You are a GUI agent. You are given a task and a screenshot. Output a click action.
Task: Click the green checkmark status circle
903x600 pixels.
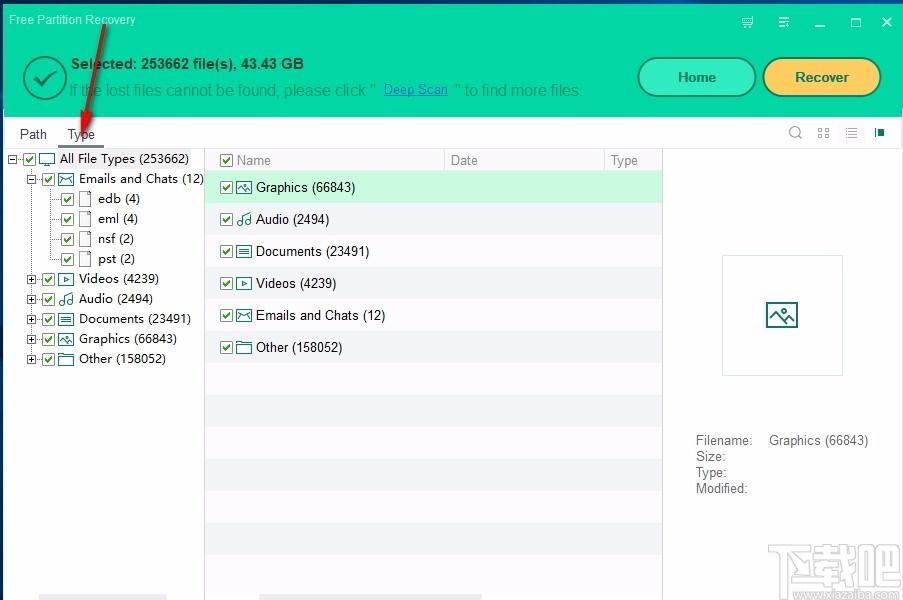(45, 78)
